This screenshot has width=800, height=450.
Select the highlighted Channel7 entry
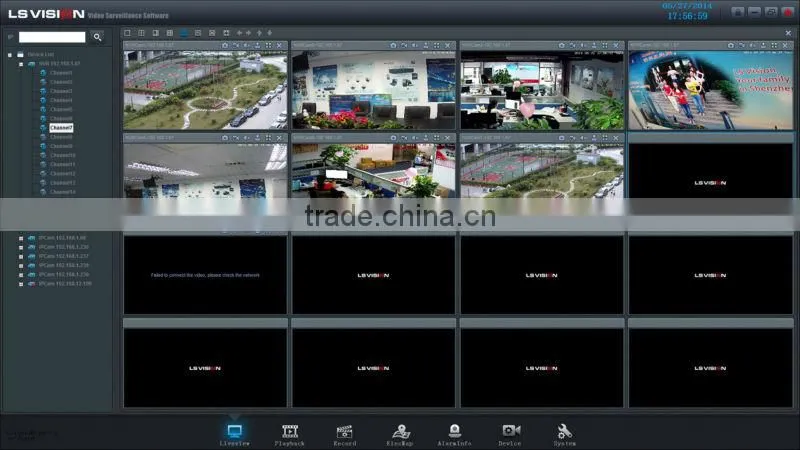(x=61, y=128)
